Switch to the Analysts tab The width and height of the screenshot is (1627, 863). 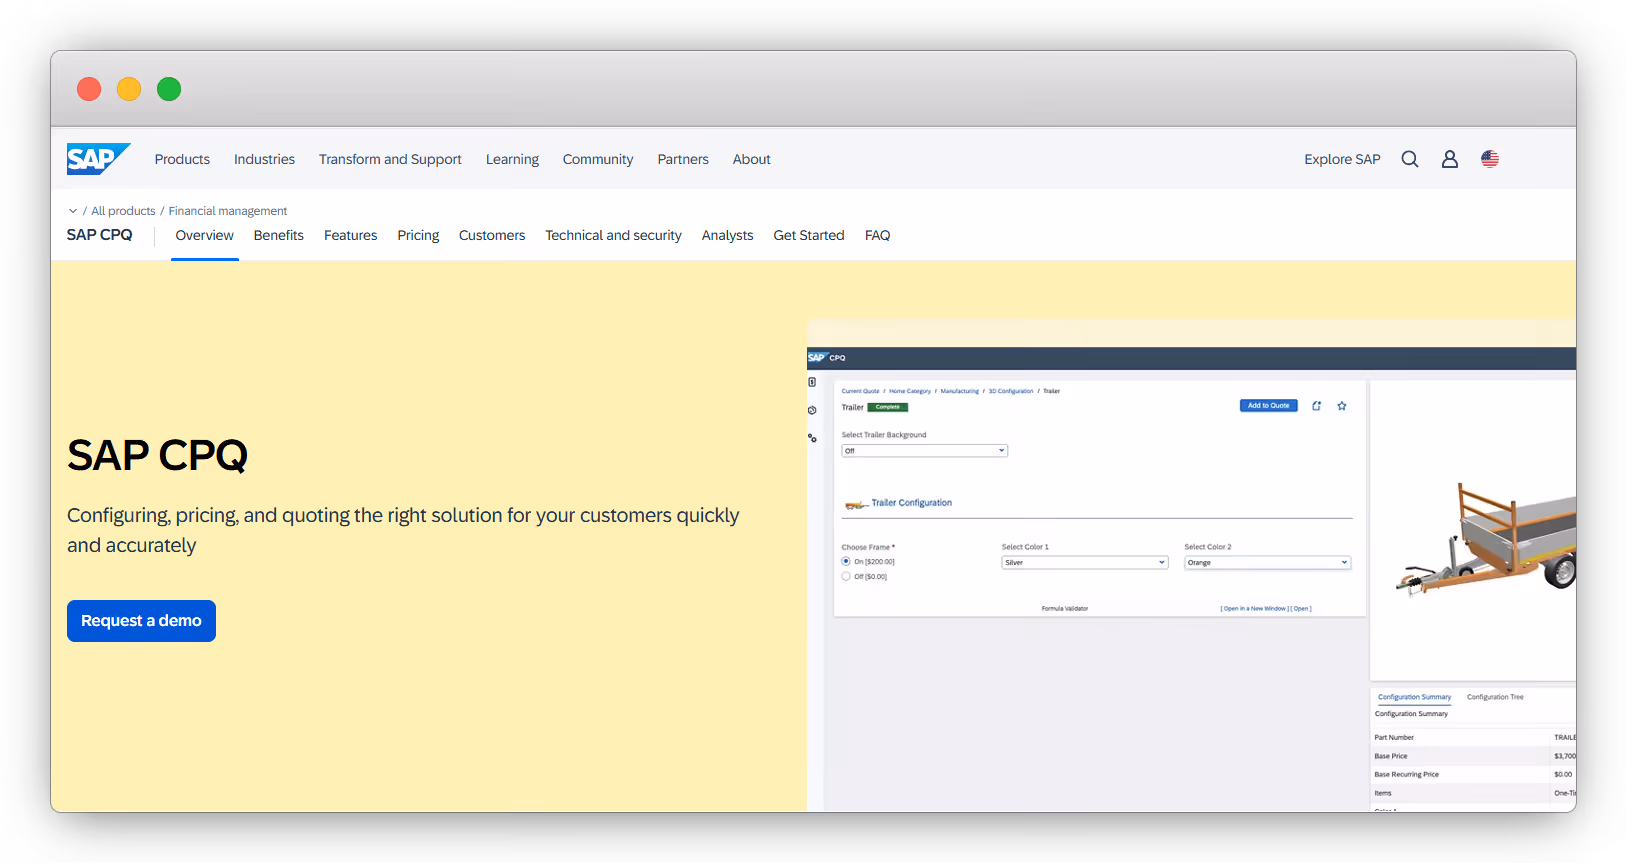tap(728, 236)
